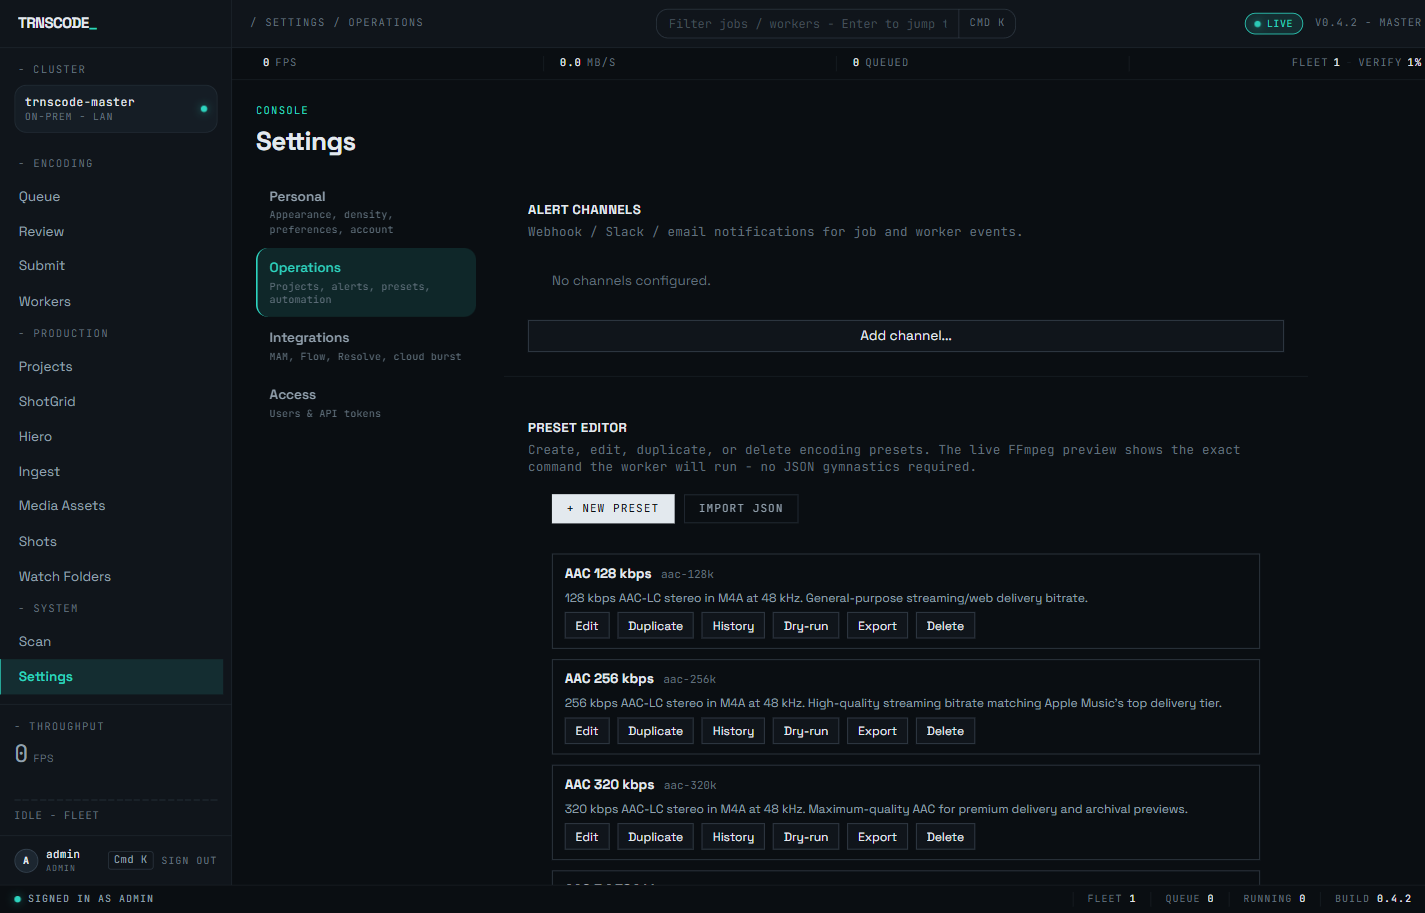Click the 'aac-320k' preset id text
This screenshot has width=1425, height=913.
click(x=690, y=786)
